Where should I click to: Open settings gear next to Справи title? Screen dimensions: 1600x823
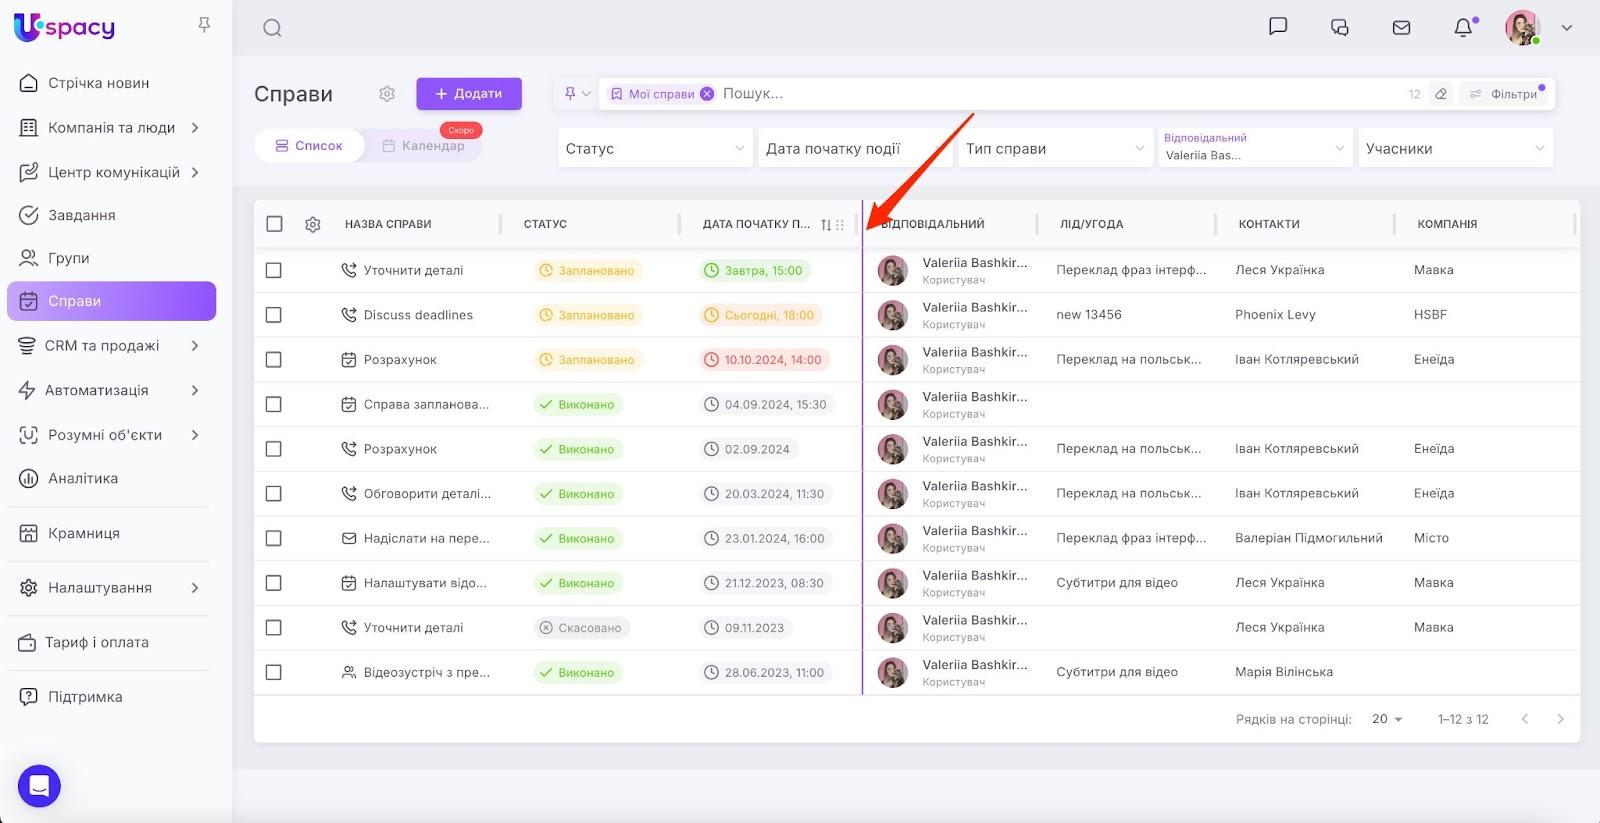tap(387, 94)
